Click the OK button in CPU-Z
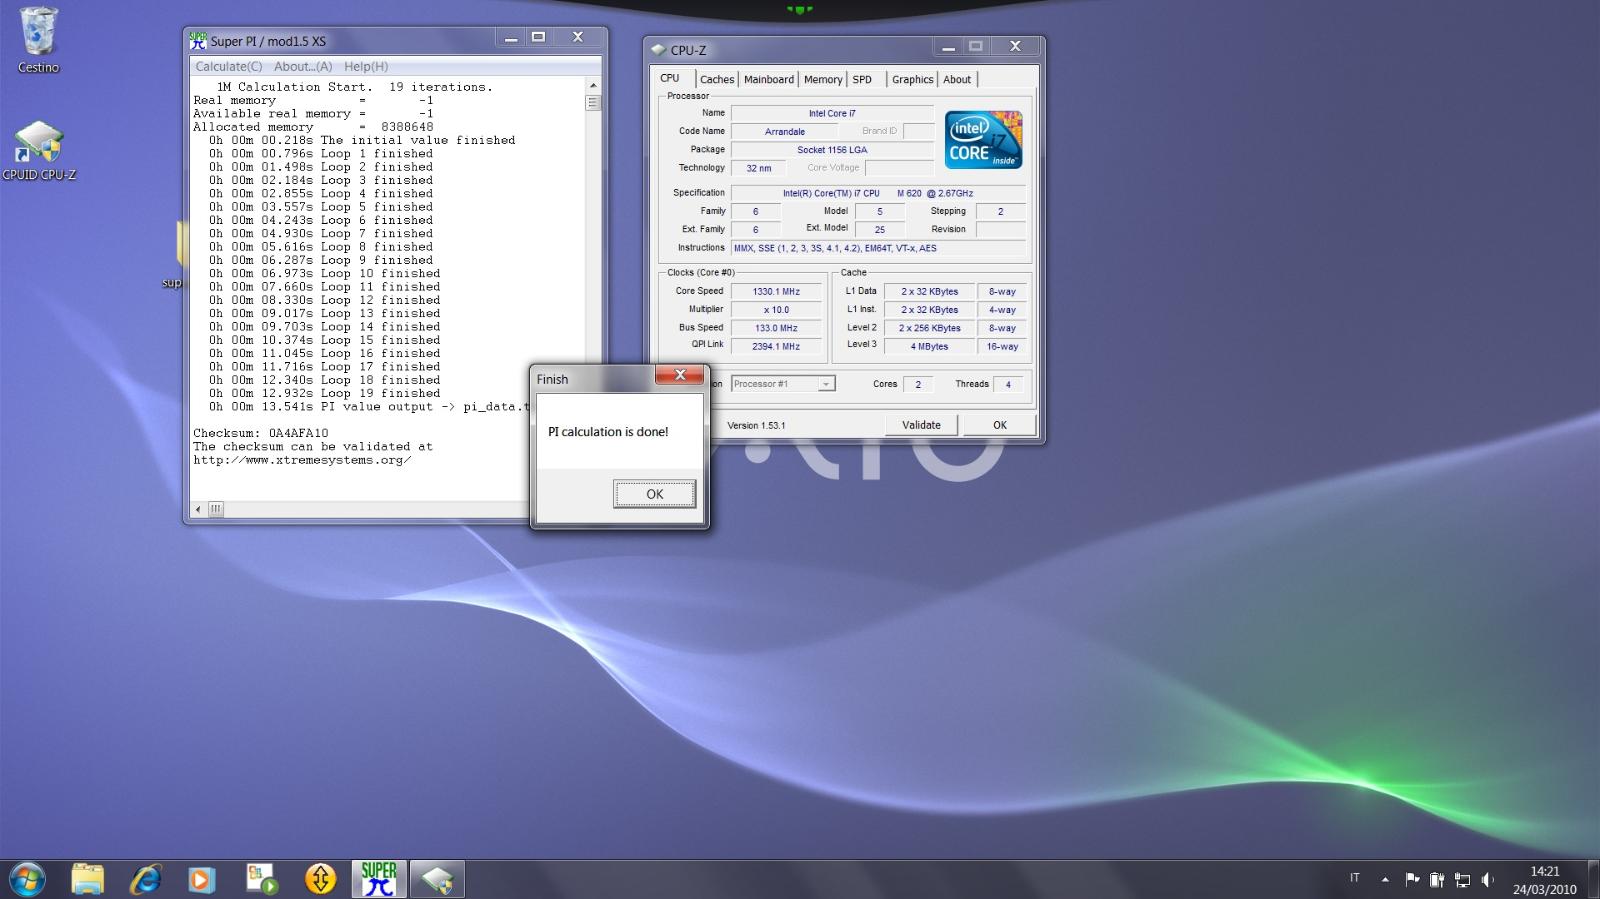Image resolution: width=1600 pixels, height=899 pixels. [x=1000, y=425]
